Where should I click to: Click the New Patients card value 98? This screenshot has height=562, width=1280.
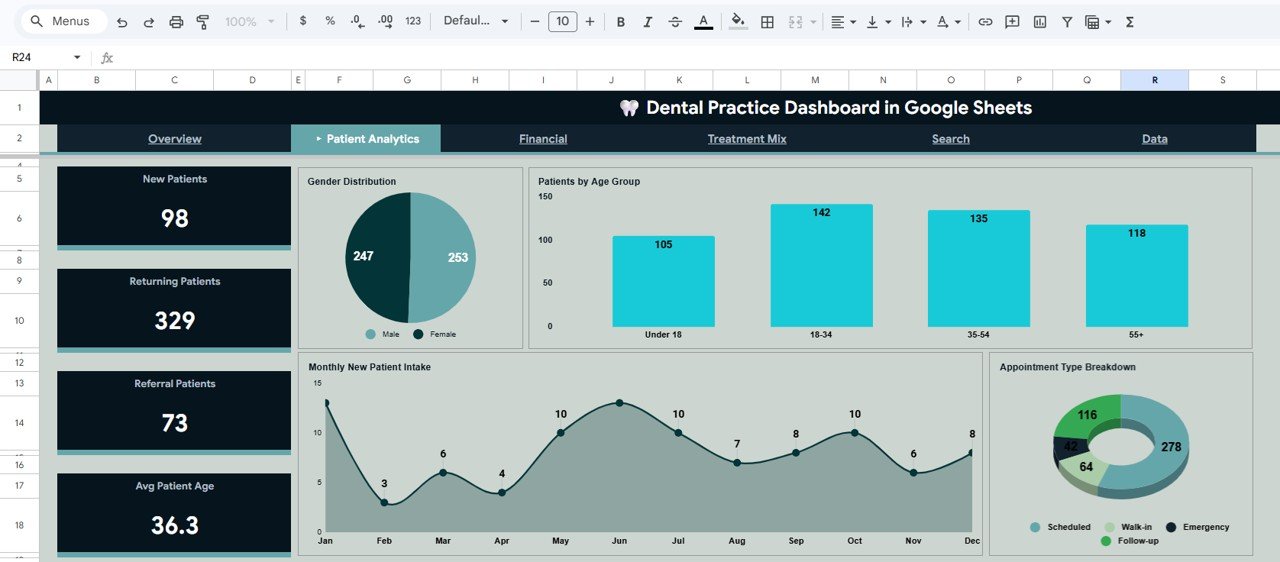click(174, 218)
